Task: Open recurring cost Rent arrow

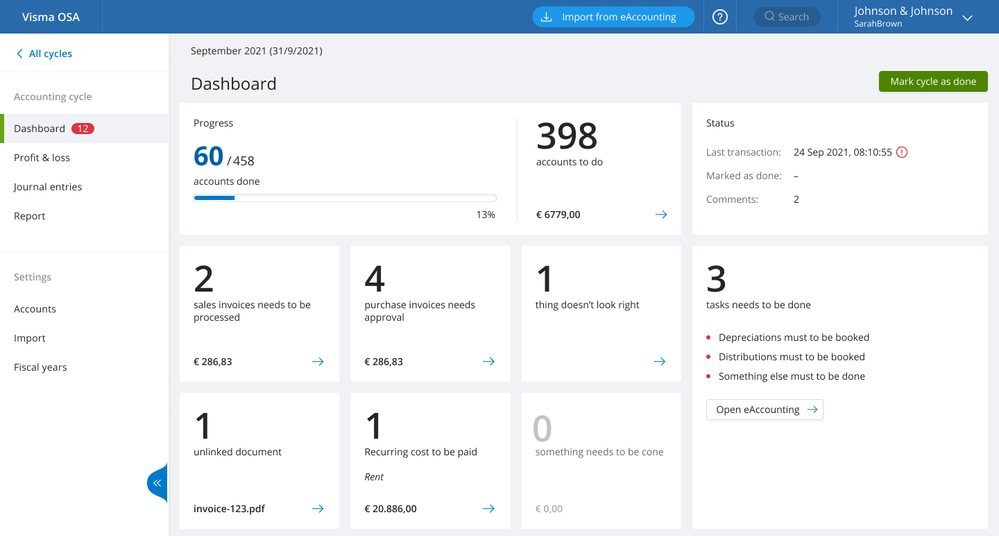Action: pyautogui.click(x=489, y=508)
